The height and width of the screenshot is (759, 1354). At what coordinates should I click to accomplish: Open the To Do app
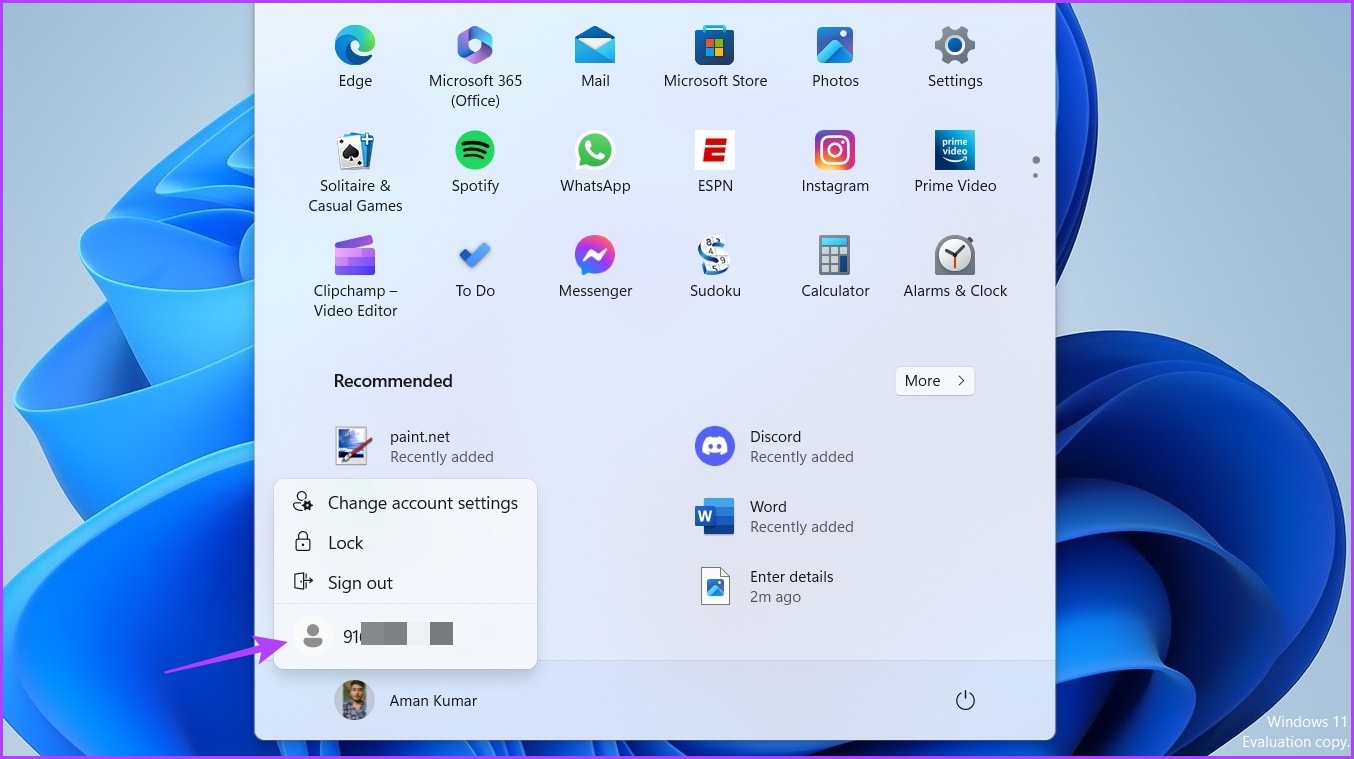pos(475,267)
